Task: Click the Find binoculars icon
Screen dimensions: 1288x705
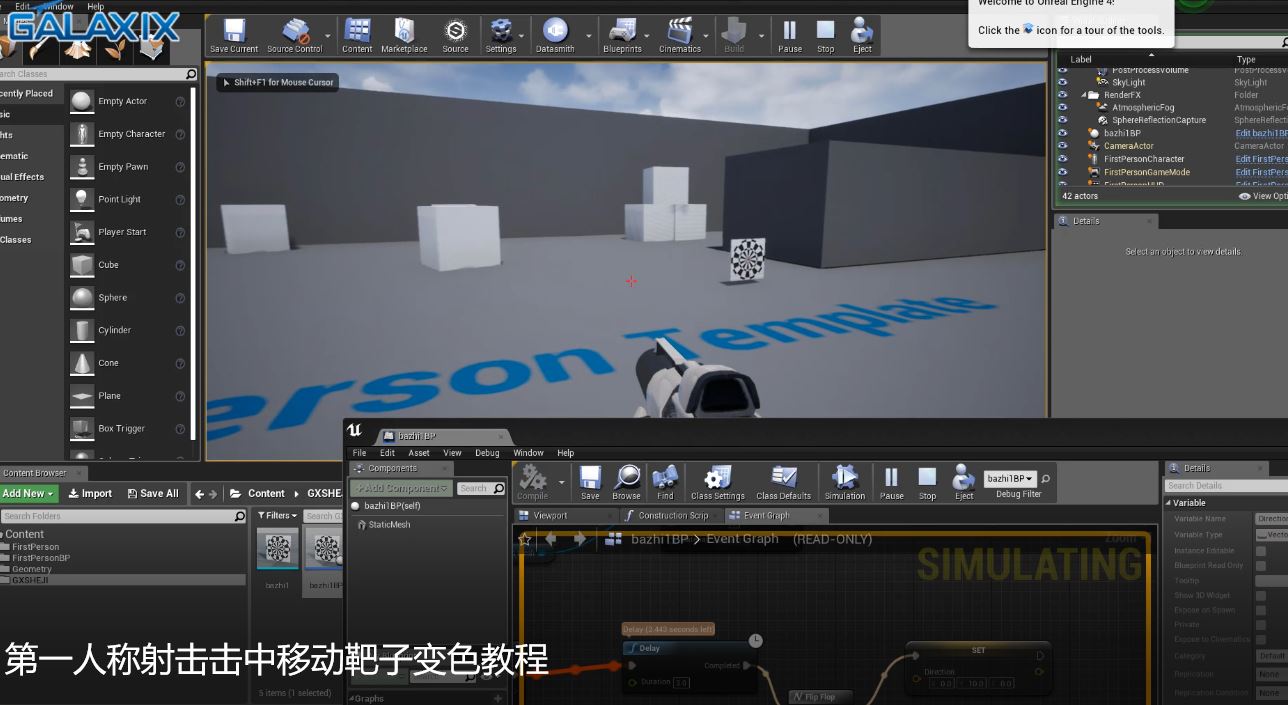Action: coord(665,480)
